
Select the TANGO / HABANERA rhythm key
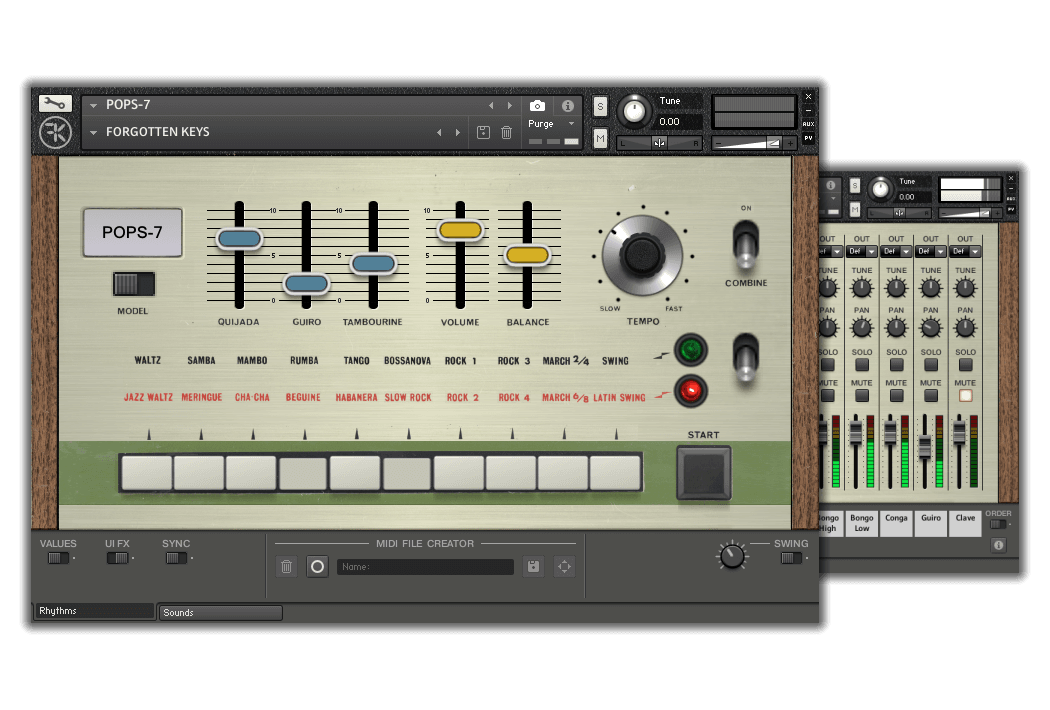coord(355,472)
